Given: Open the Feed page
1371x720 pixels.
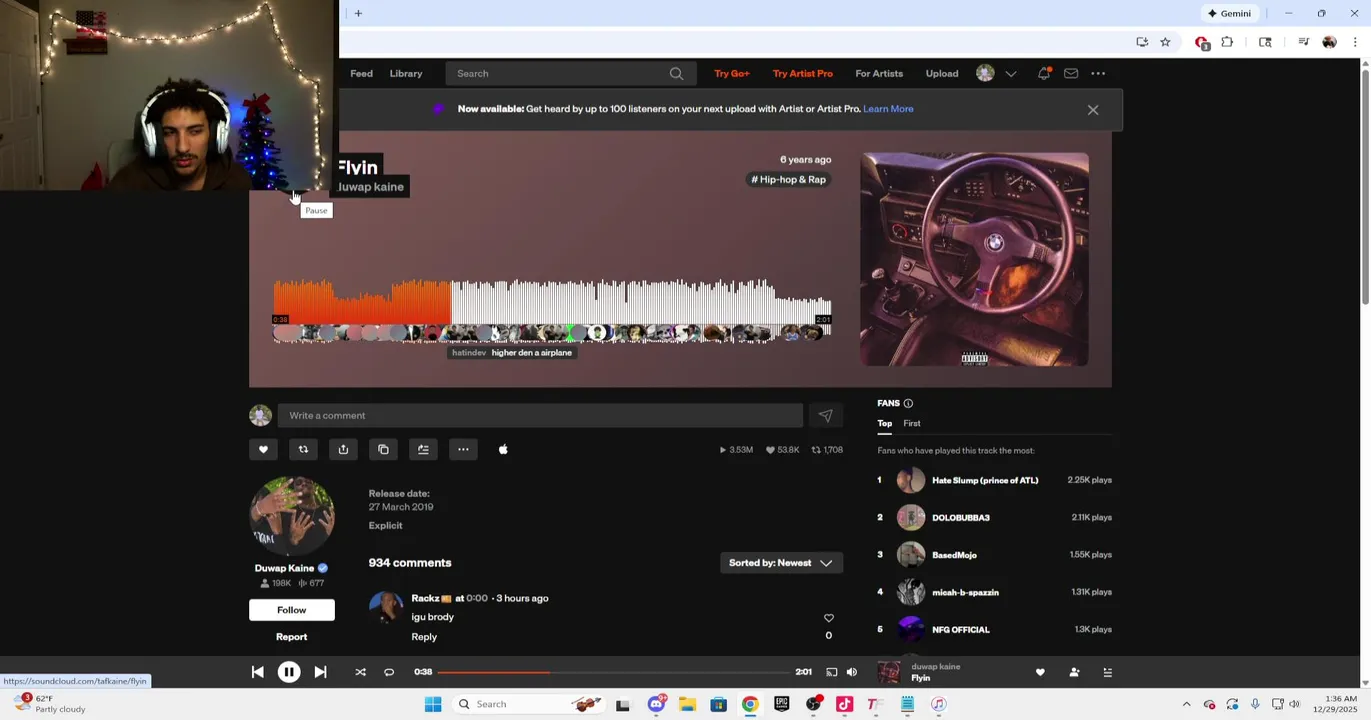Looking at the screenshot, I should tap(361, 74).
